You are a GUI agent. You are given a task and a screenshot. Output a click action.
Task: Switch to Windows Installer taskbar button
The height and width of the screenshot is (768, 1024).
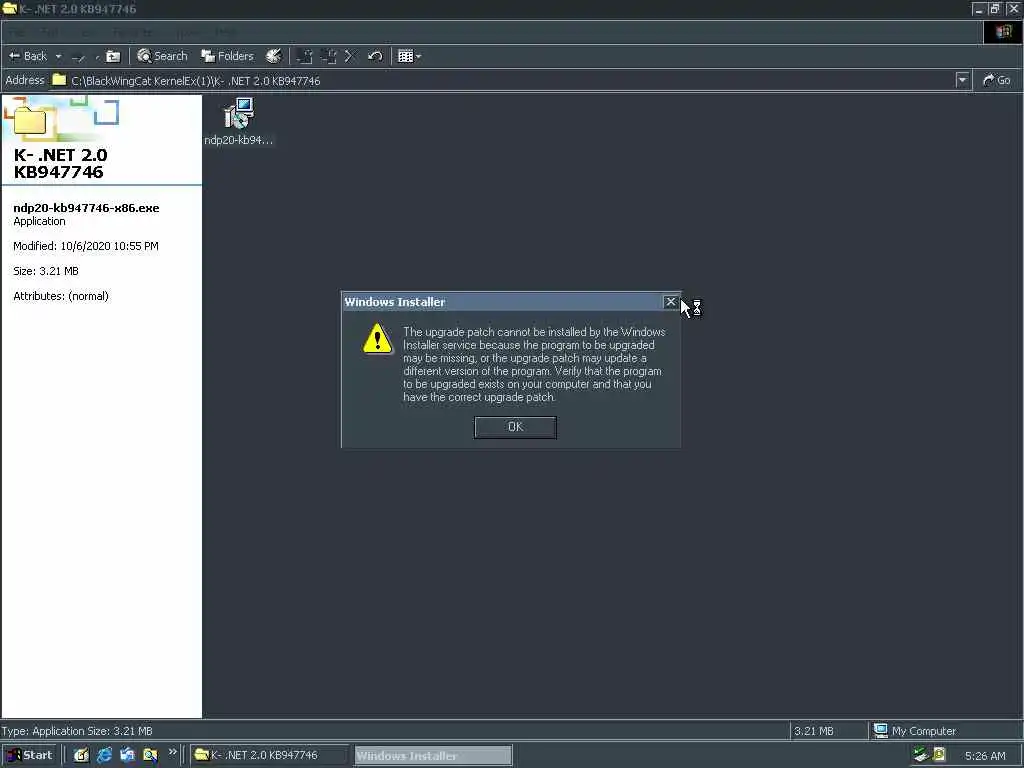click(434, 756)
